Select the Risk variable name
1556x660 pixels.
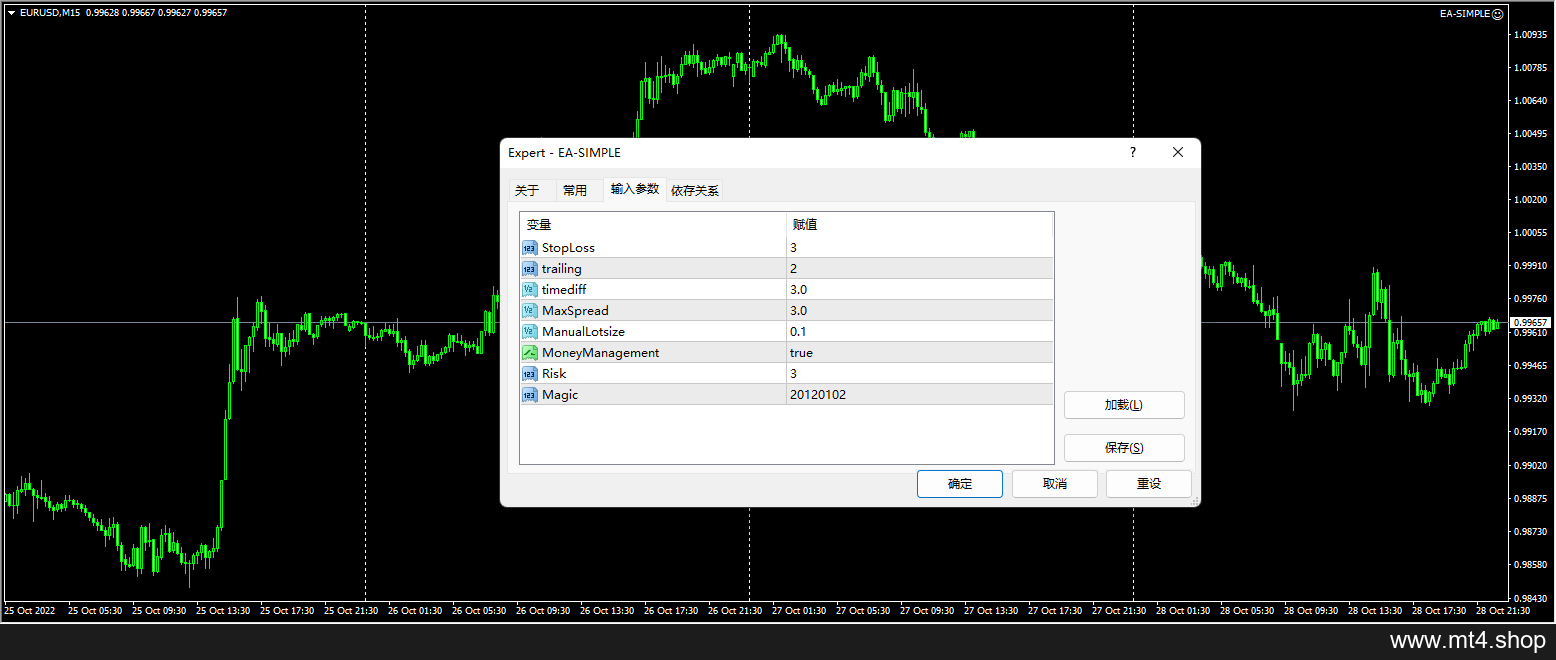click(x=554, y=373)
